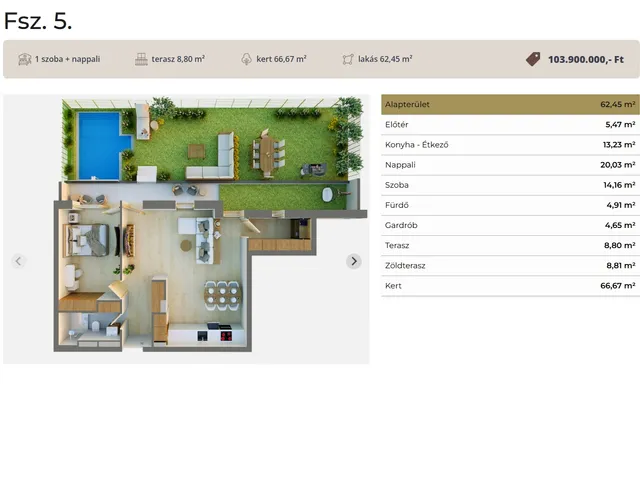This screenshot has width=640, height=480.
Task: Select the Fürdő row
Action: pos(510,206)
